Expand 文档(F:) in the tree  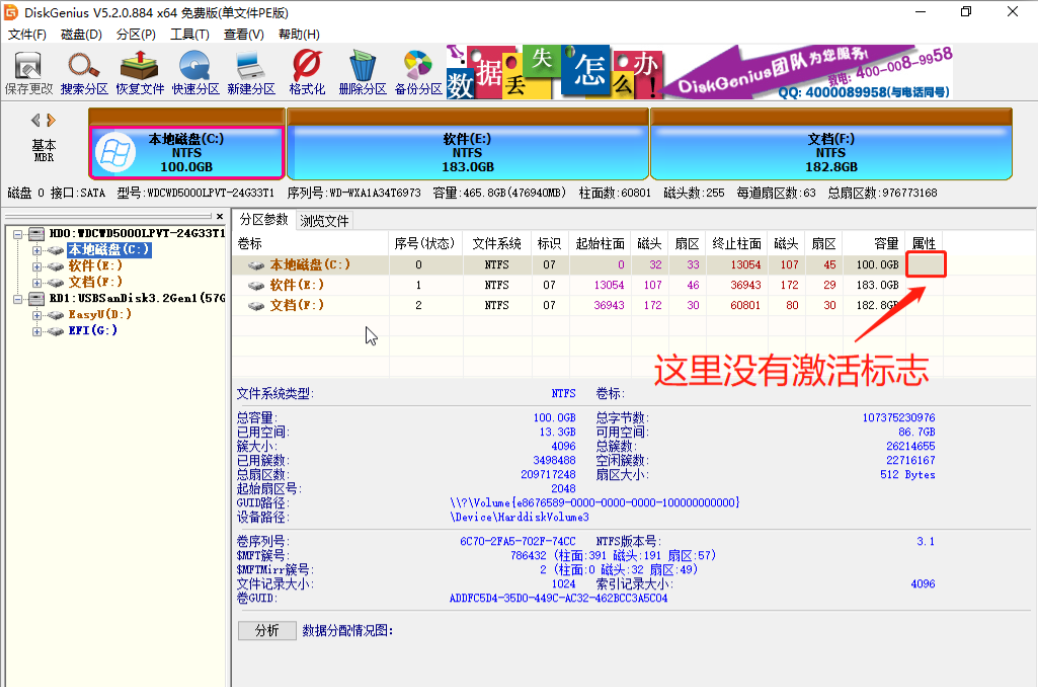click(x=37, y=283)
